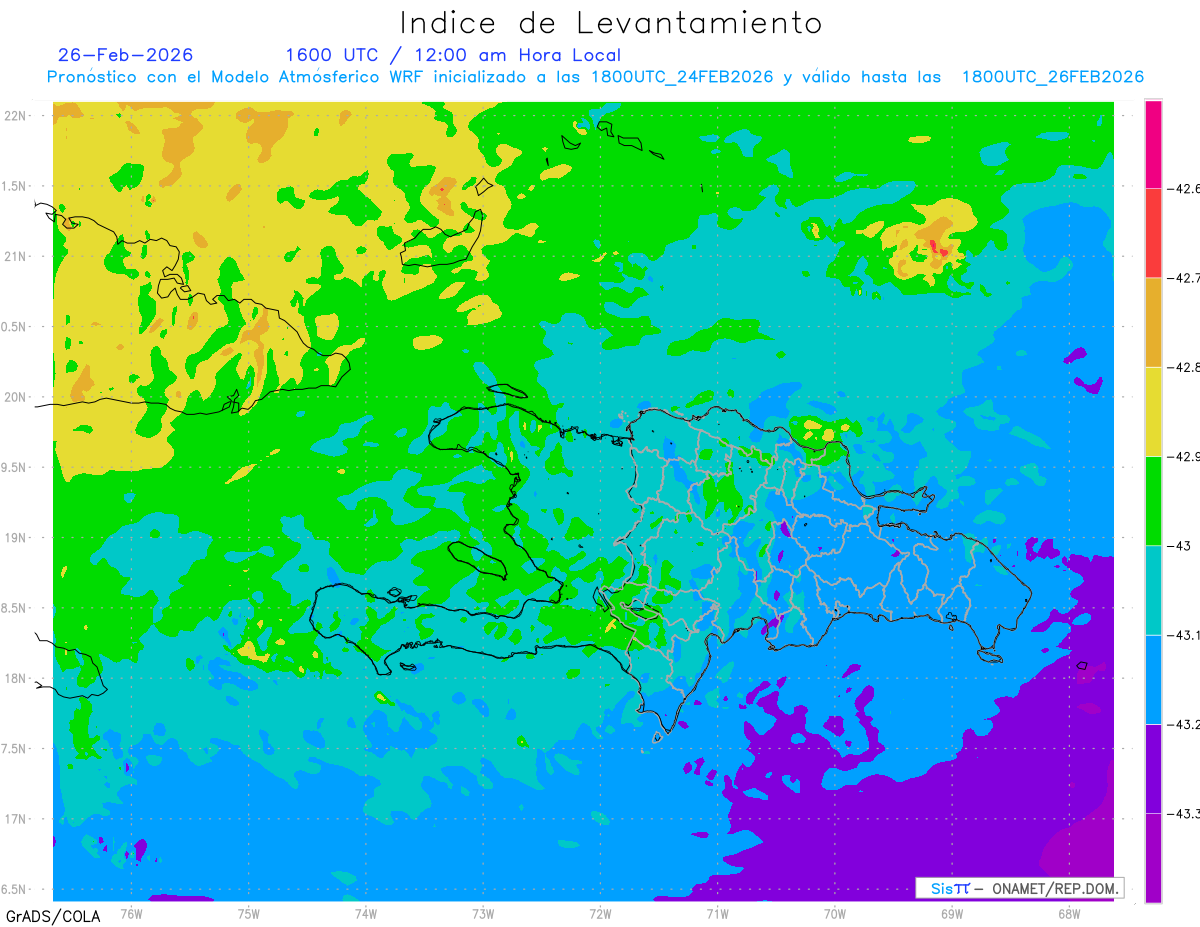1200x927 pixels.
Task: Click the "-42.7" colorbar value
Action: pos(1184,277)
